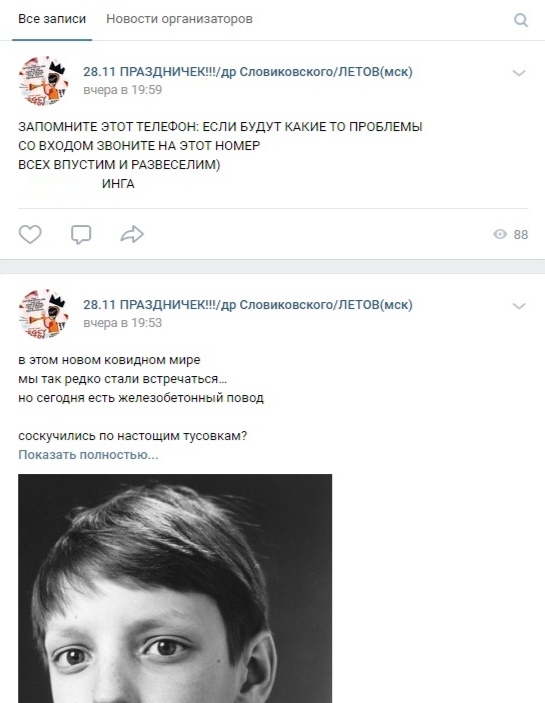
Task: Click the ЗАПОМНИТЕ ЭТОТ ТЕЛЕФОН post text
Action: pyautogui.click(x=220, y=155)
